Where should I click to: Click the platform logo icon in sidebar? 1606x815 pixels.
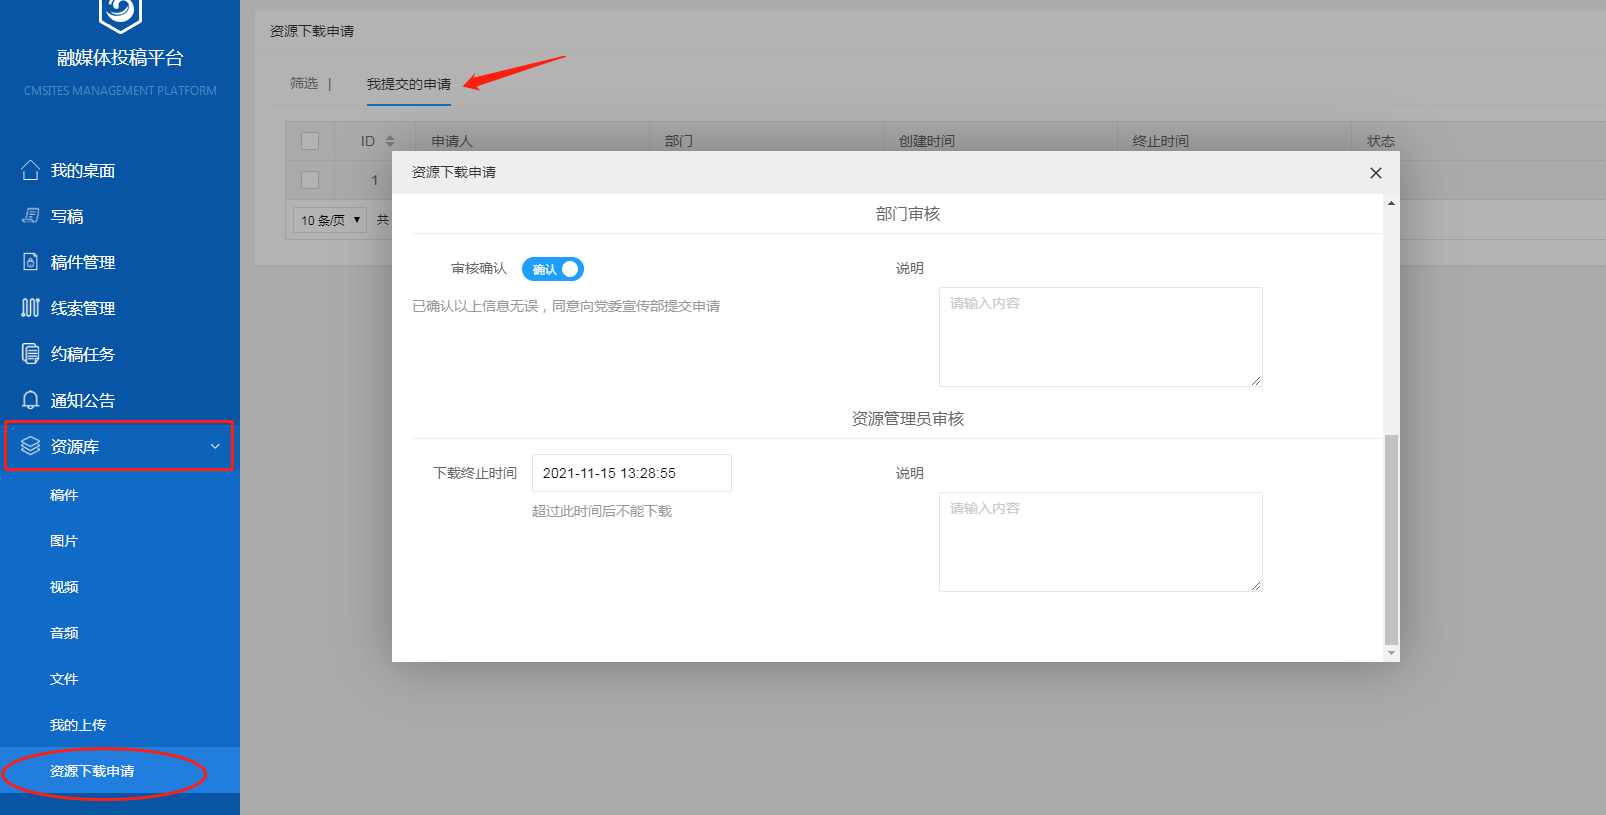(x=120, y=14)
